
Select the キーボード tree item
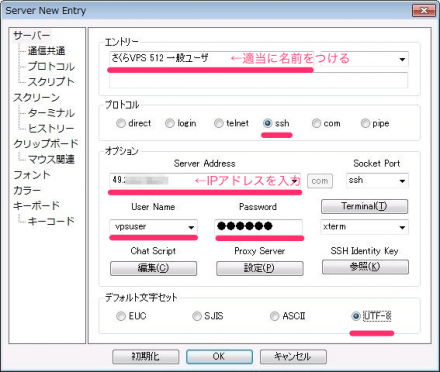click(36, 206)
